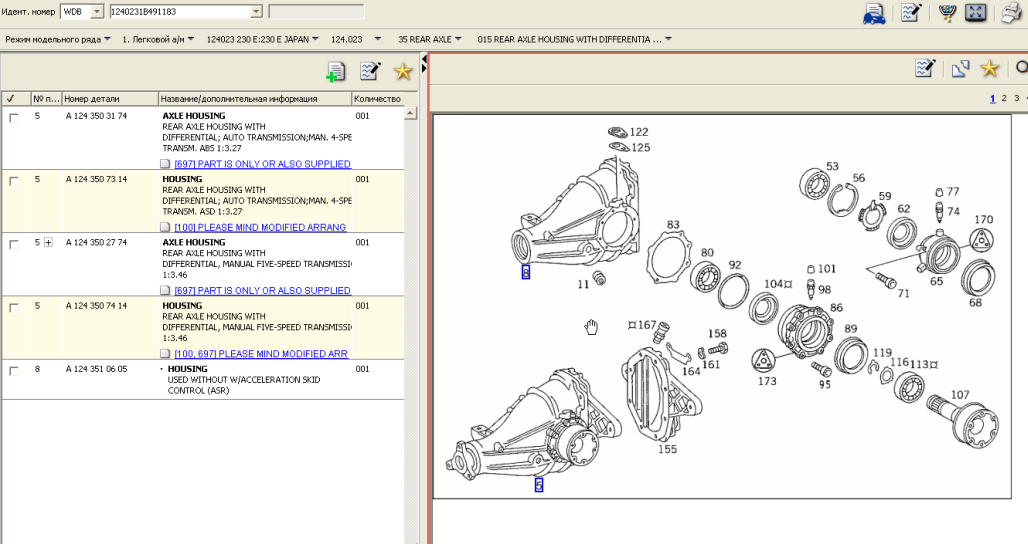Select checkbox for housing A 124 351 06 05
The image size is (1028, 544).
[x=13, y=370]
